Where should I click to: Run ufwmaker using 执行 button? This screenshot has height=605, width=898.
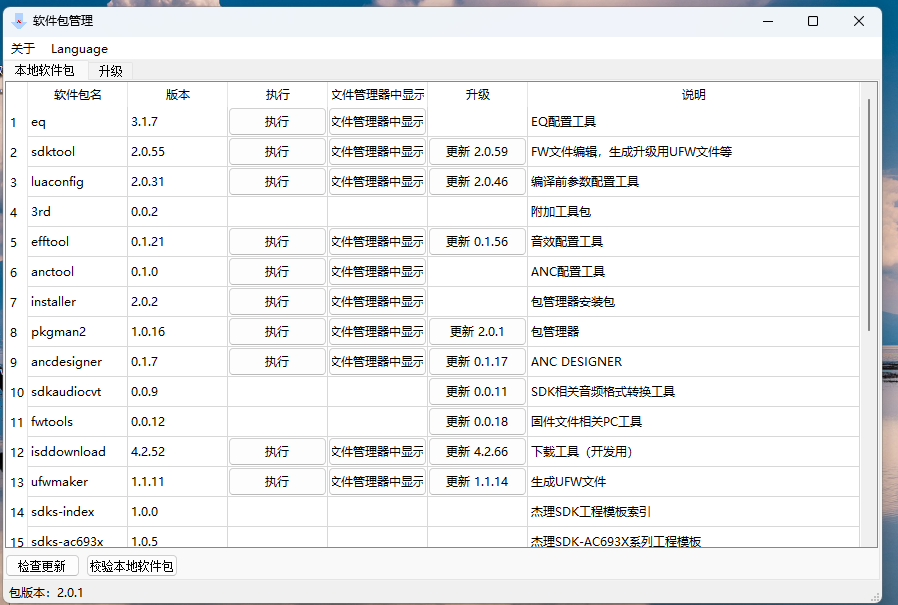click(x=277, y=482)
